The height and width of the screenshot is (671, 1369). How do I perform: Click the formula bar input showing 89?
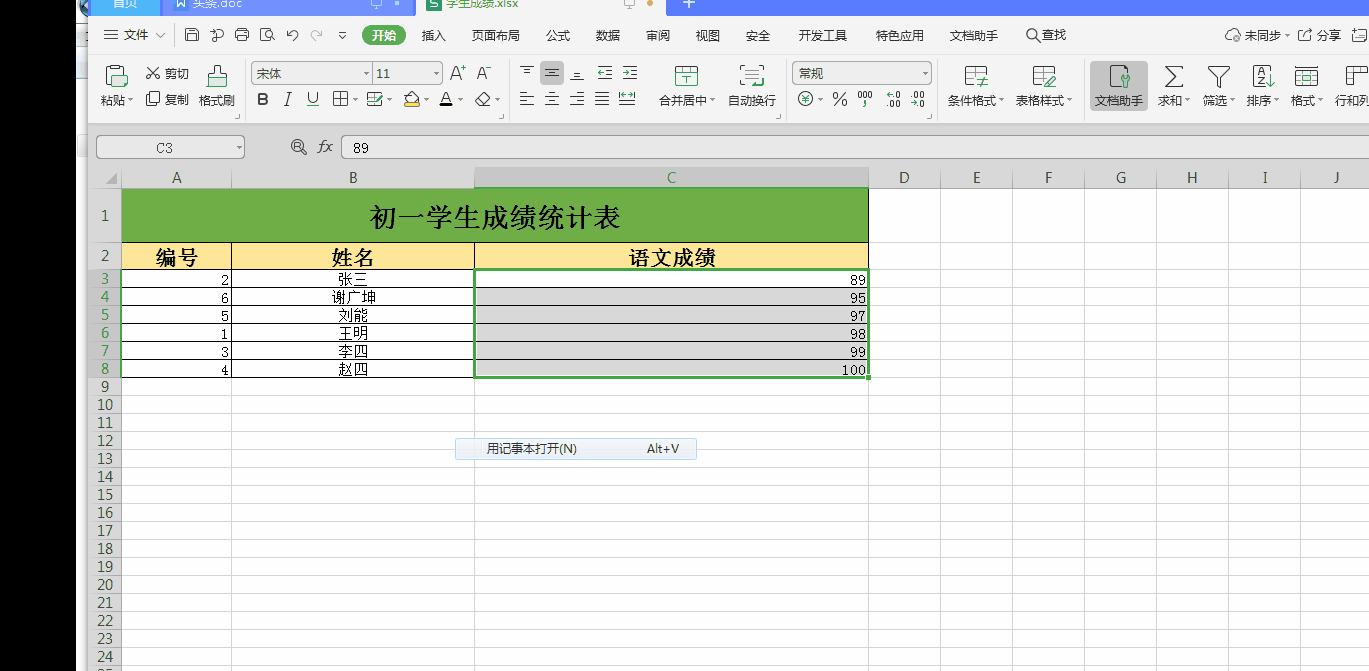tap(855, 147)
